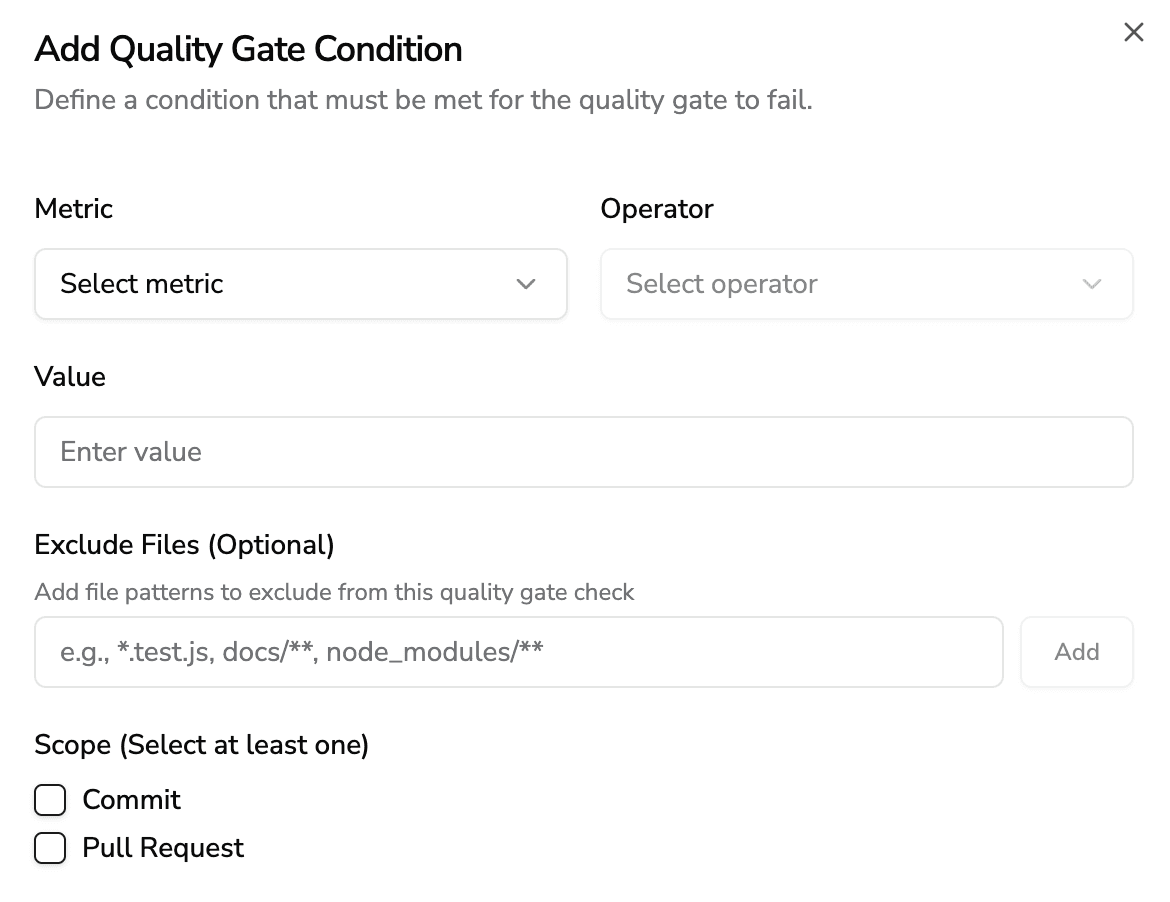Click the Operator section heading
1170x902 pixels.
point(657,209)
